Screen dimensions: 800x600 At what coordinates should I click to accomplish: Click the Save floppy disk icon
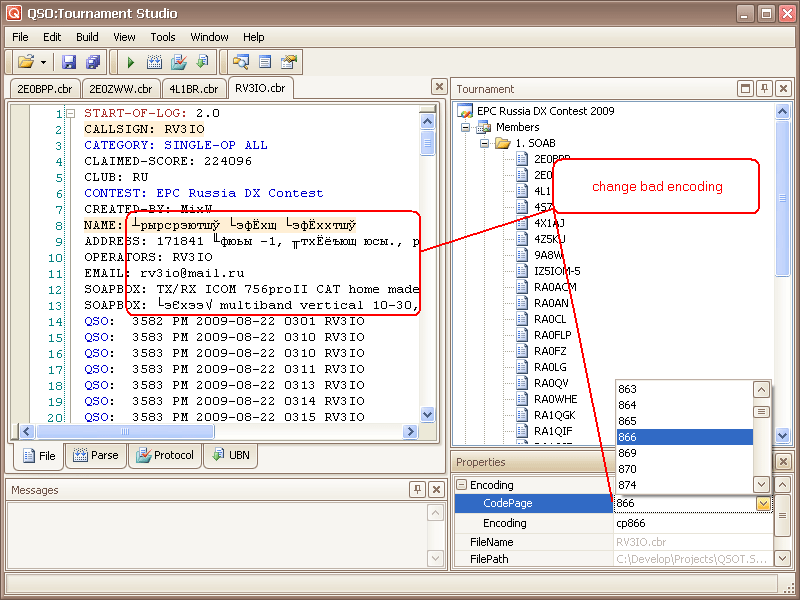point(69,62)
